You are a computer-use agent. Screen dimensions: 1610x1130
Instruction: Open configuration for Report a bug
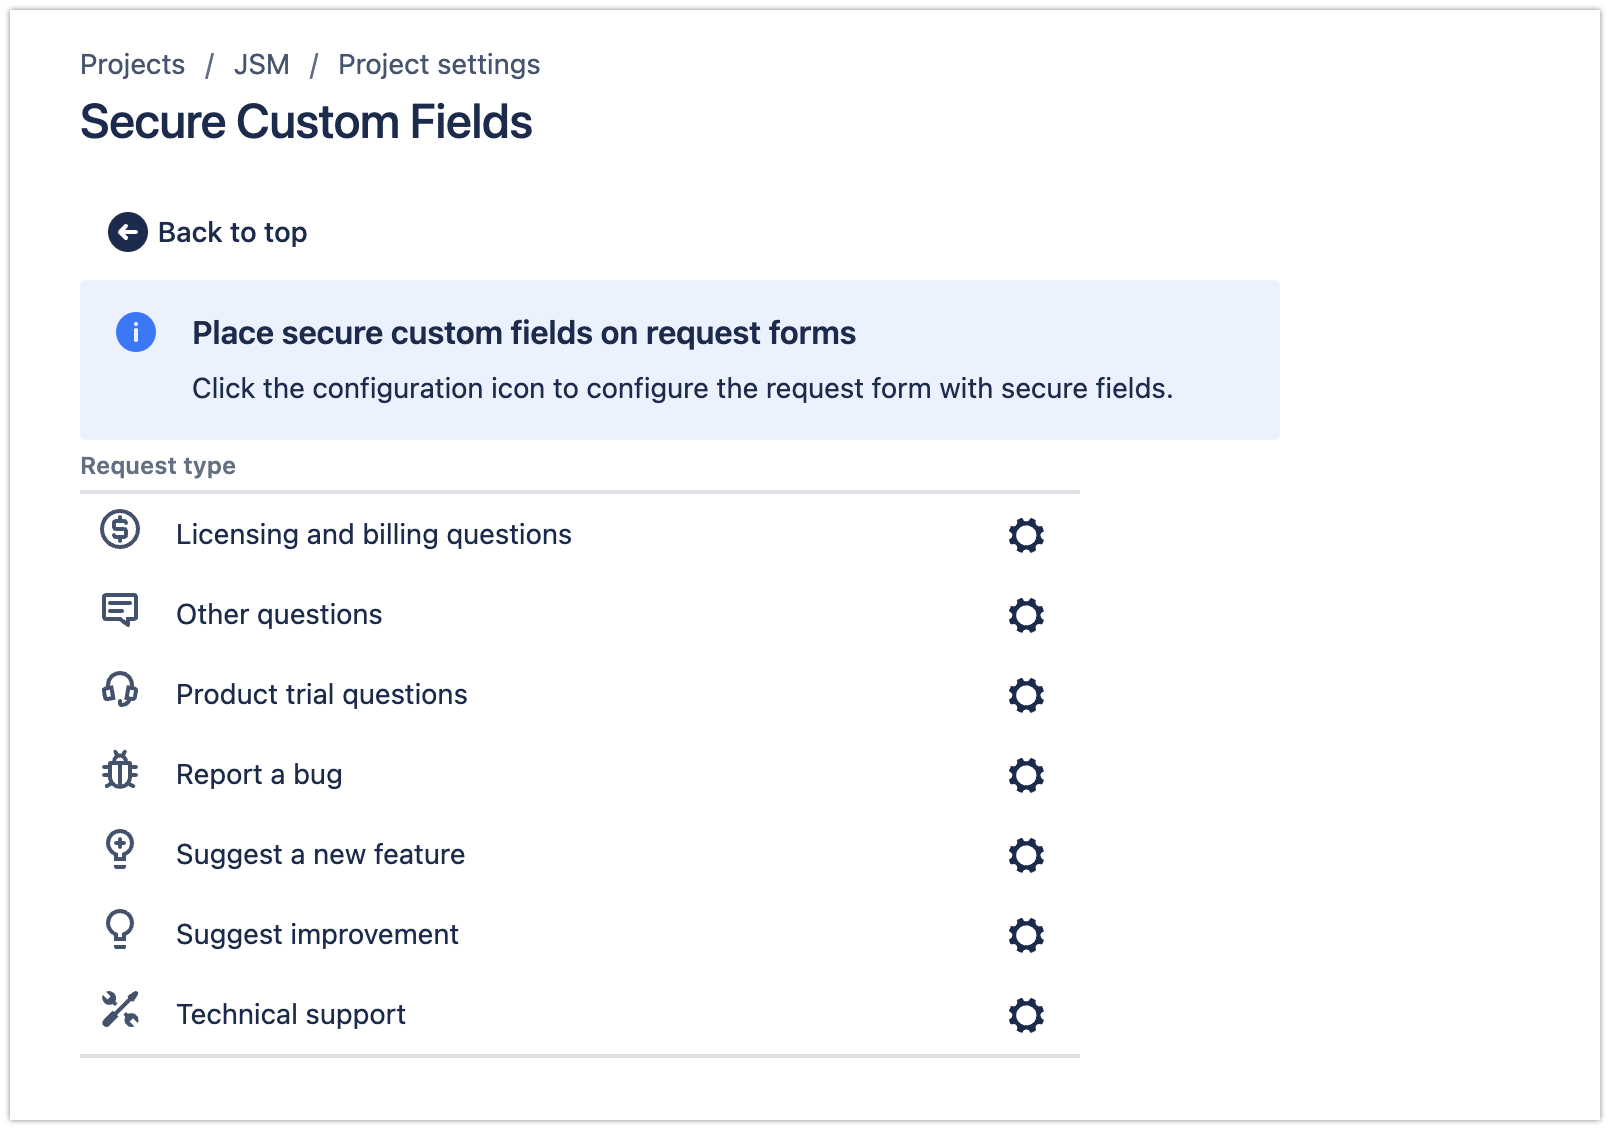click(1026, 775)
